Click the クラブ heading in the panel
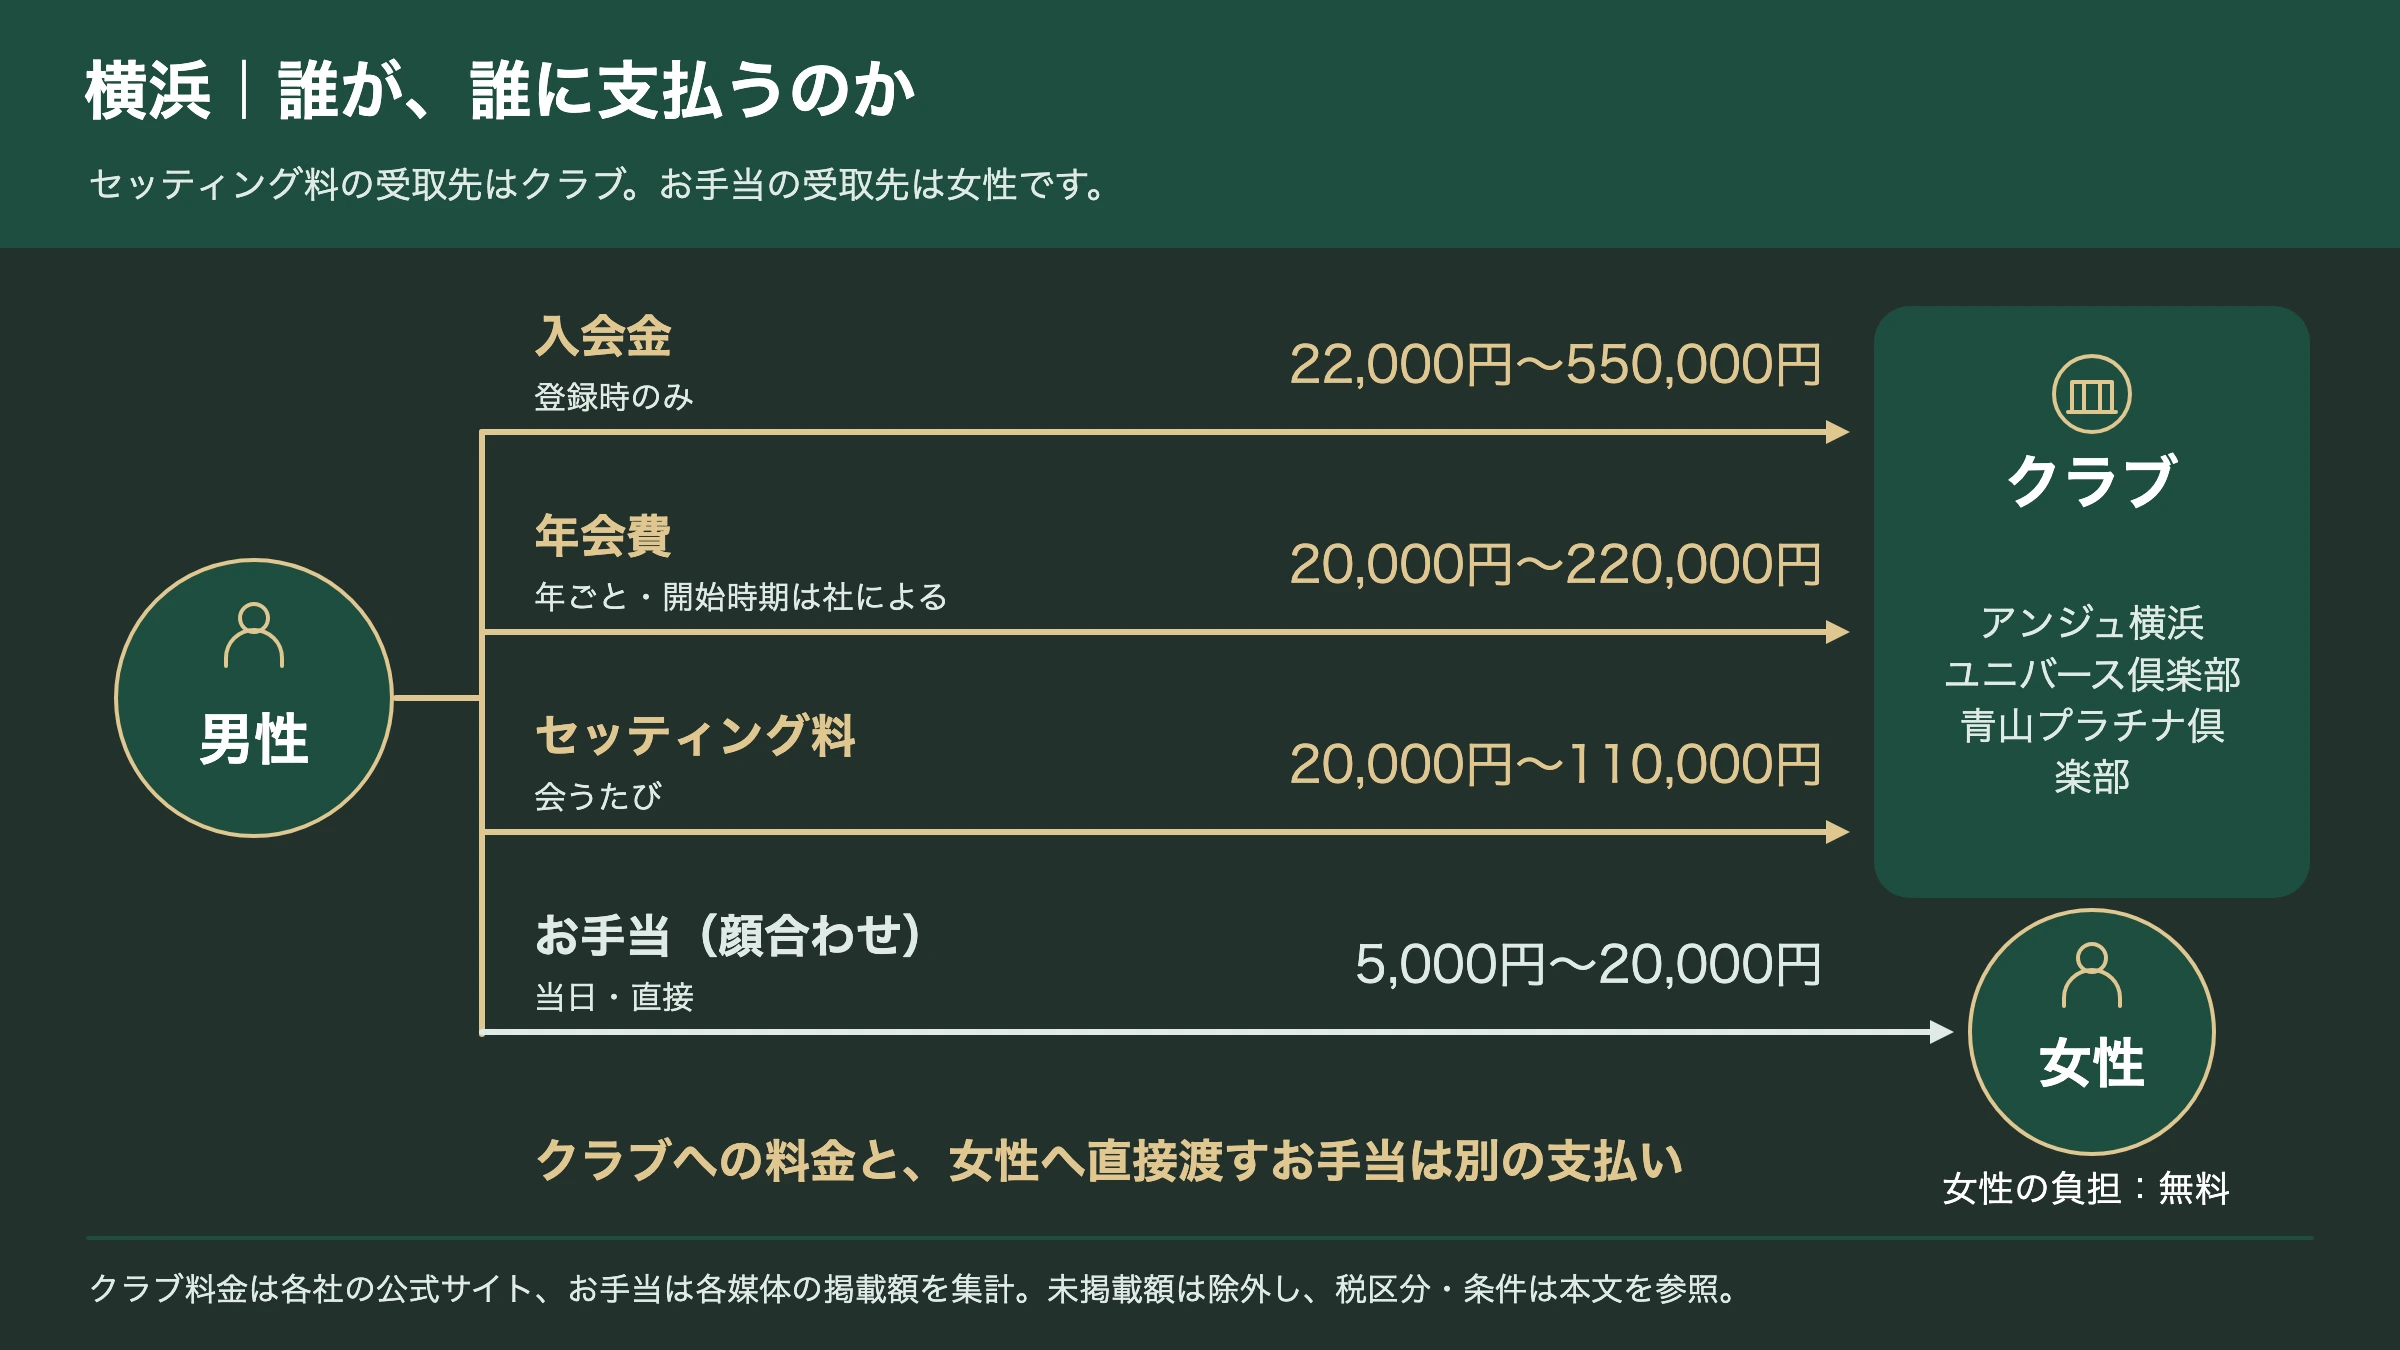Image resolution: width=2400 pixels, height=1350 pixels. click(x=2091, y=481)
